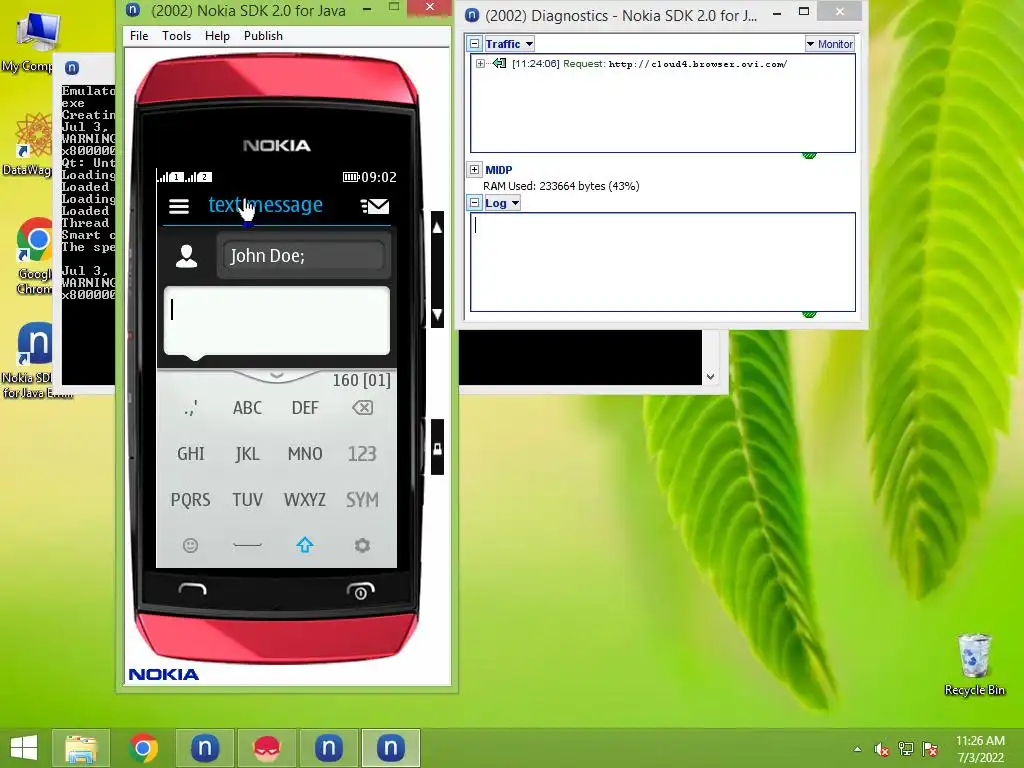
Task: Show hidden tray icons arrow
Action: tap(857, 749)
